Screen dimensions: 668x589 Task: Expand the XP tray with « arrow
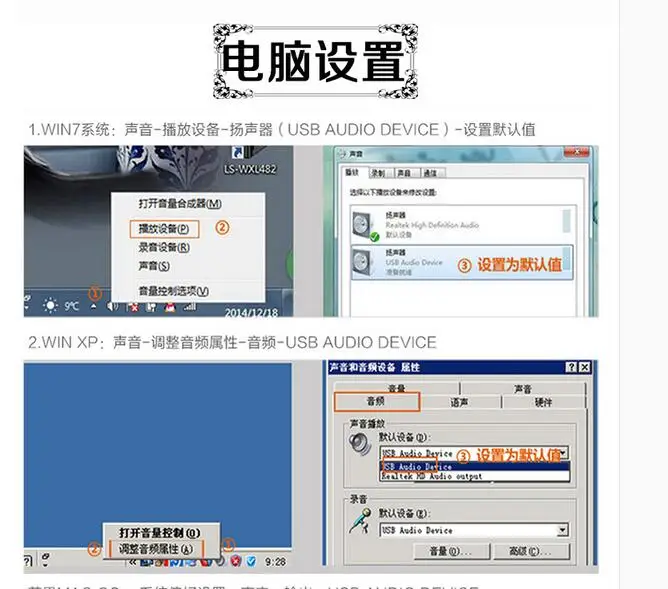132,562
